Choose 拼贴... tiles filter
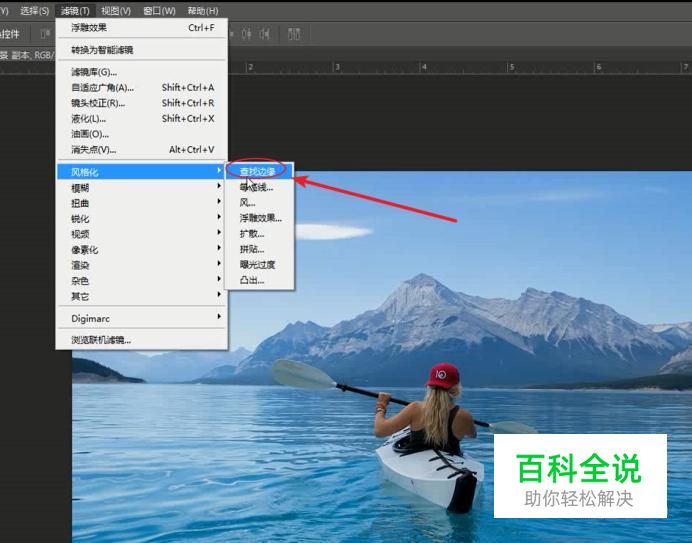This screenshot has width=692, height=543. tap(260, 249)
